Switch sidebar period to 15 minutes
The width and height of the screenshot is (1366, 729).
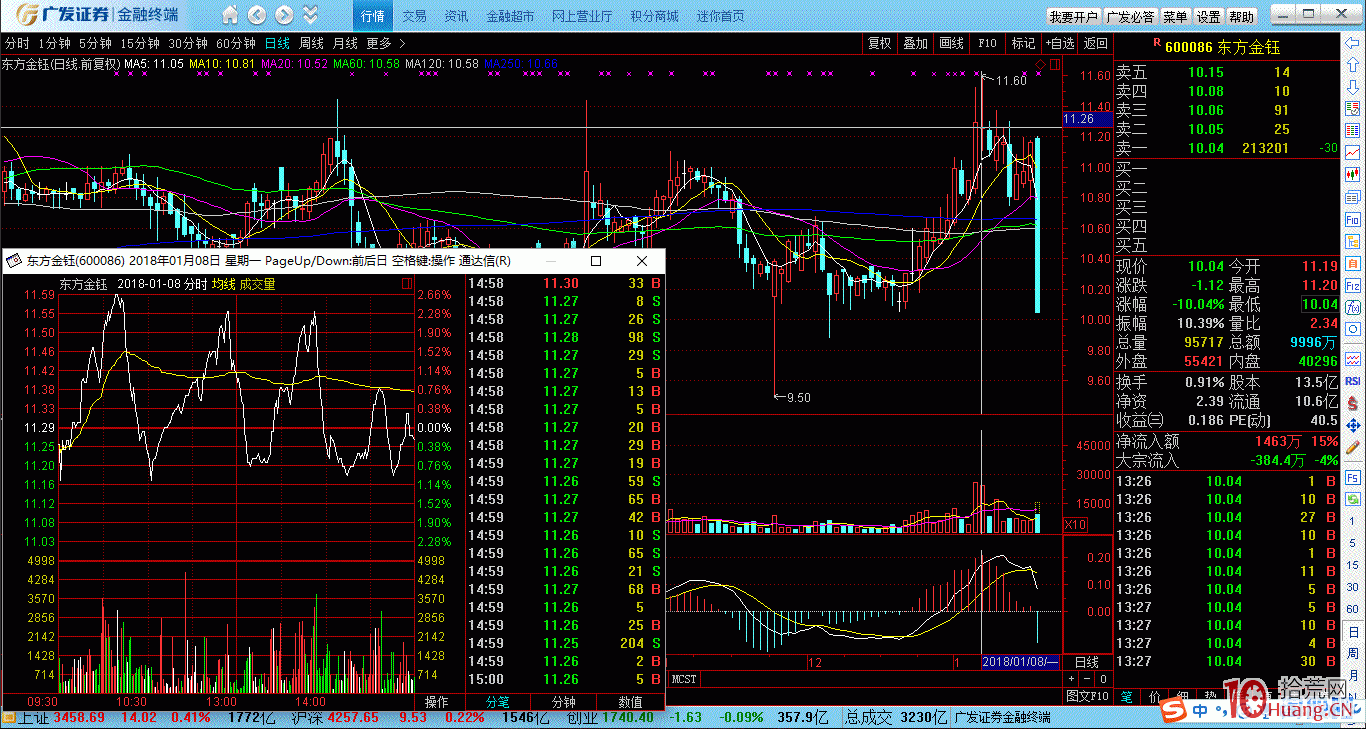pos(1352,565)
